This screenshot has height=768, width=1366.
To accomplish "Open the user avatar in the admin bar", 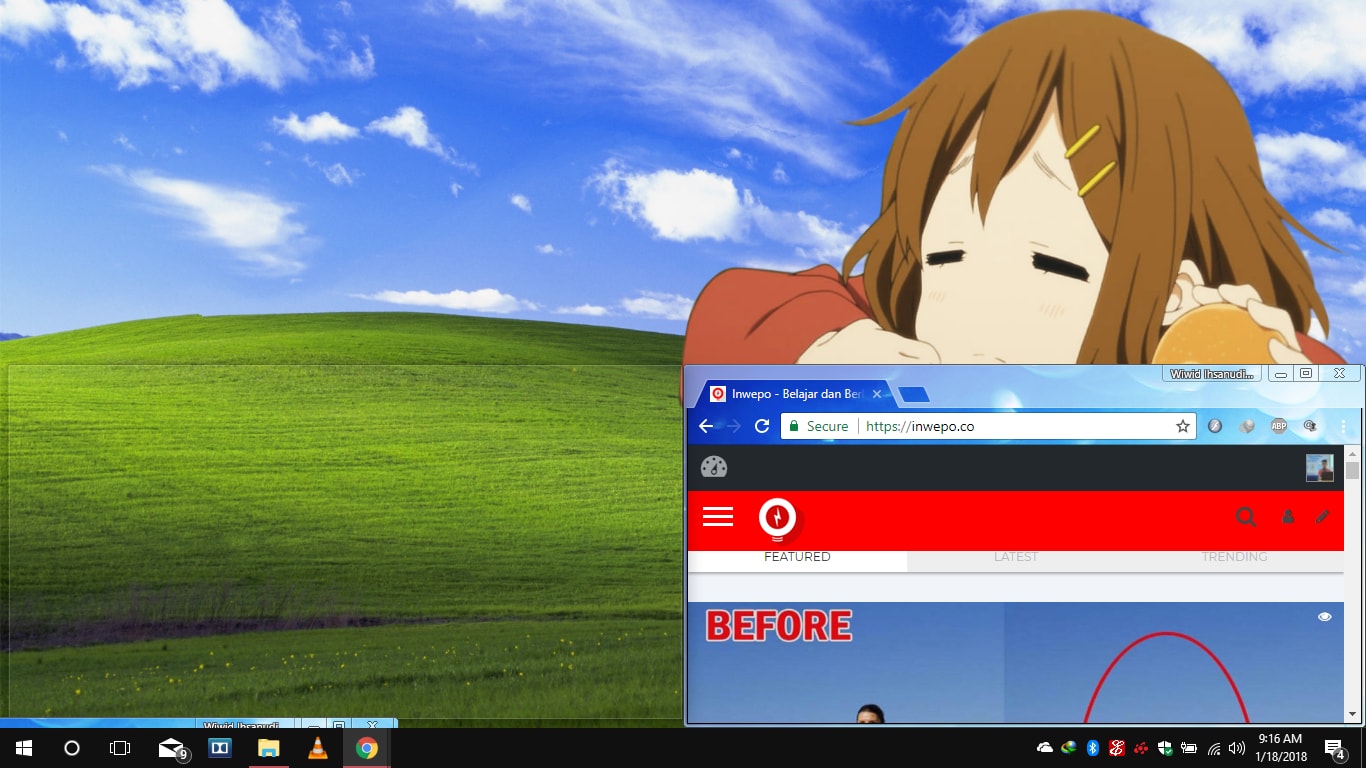I will (x=1319, y=468).
